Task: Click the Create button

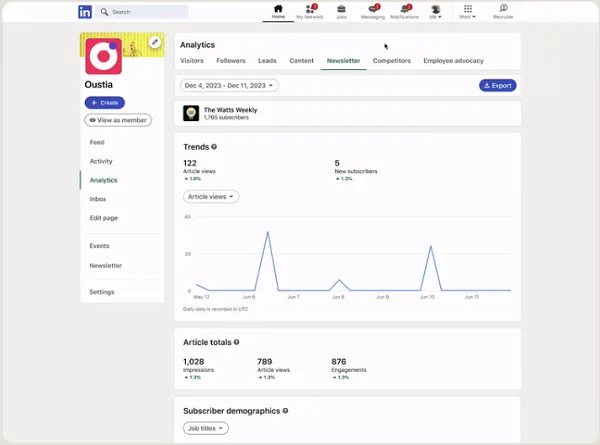Action: pos(104,103)
